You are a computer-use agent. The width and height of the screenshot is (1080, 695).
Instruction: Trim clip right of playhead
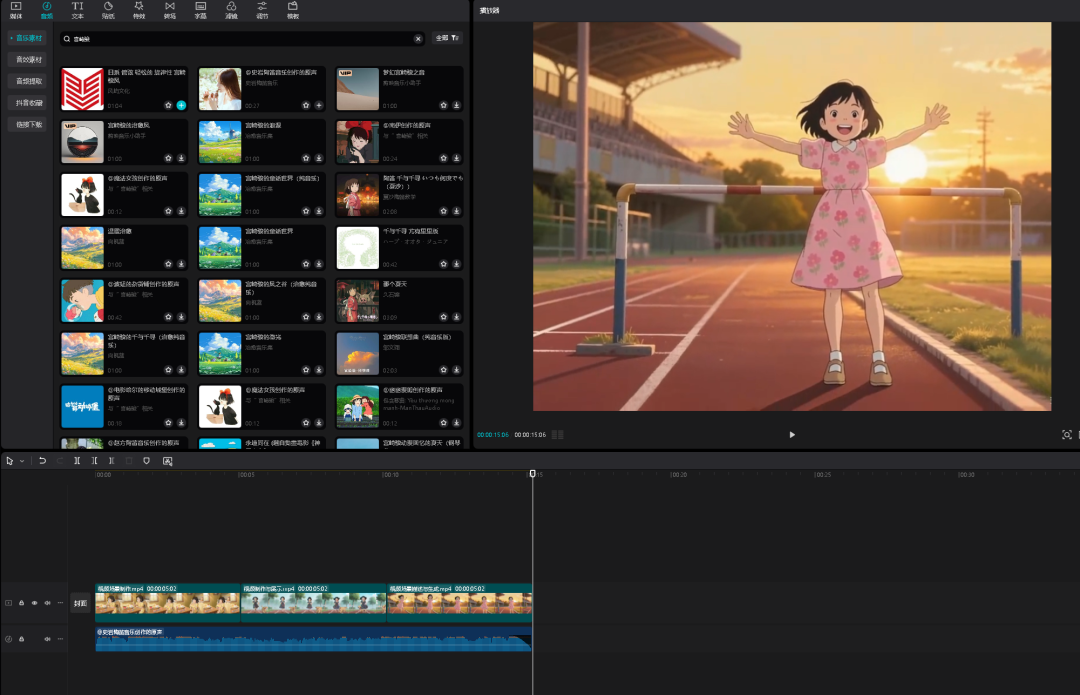tap(111, 461)
